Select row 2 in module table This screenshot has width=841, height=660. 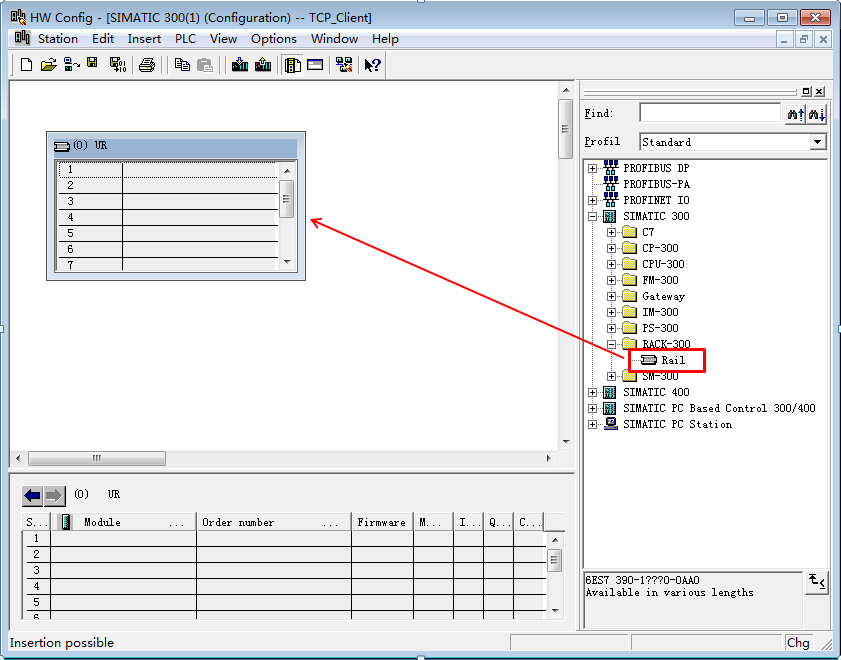pyautogui.click(x=286, y=554)
